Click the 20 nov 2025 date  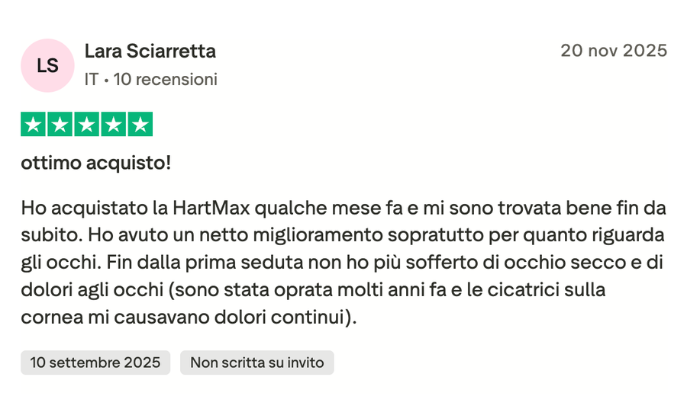[x=613, y=51]
